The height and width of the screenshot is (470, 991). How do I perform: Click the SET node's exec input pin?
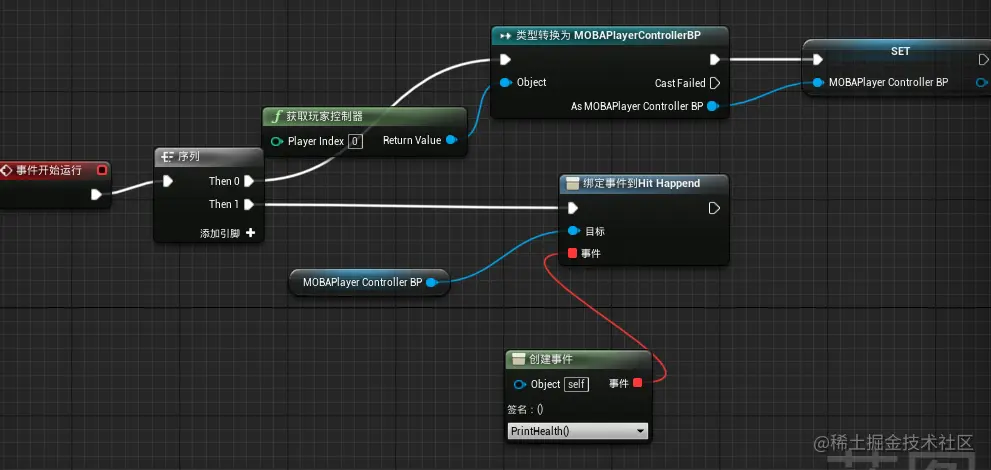[x=818, y=59]
